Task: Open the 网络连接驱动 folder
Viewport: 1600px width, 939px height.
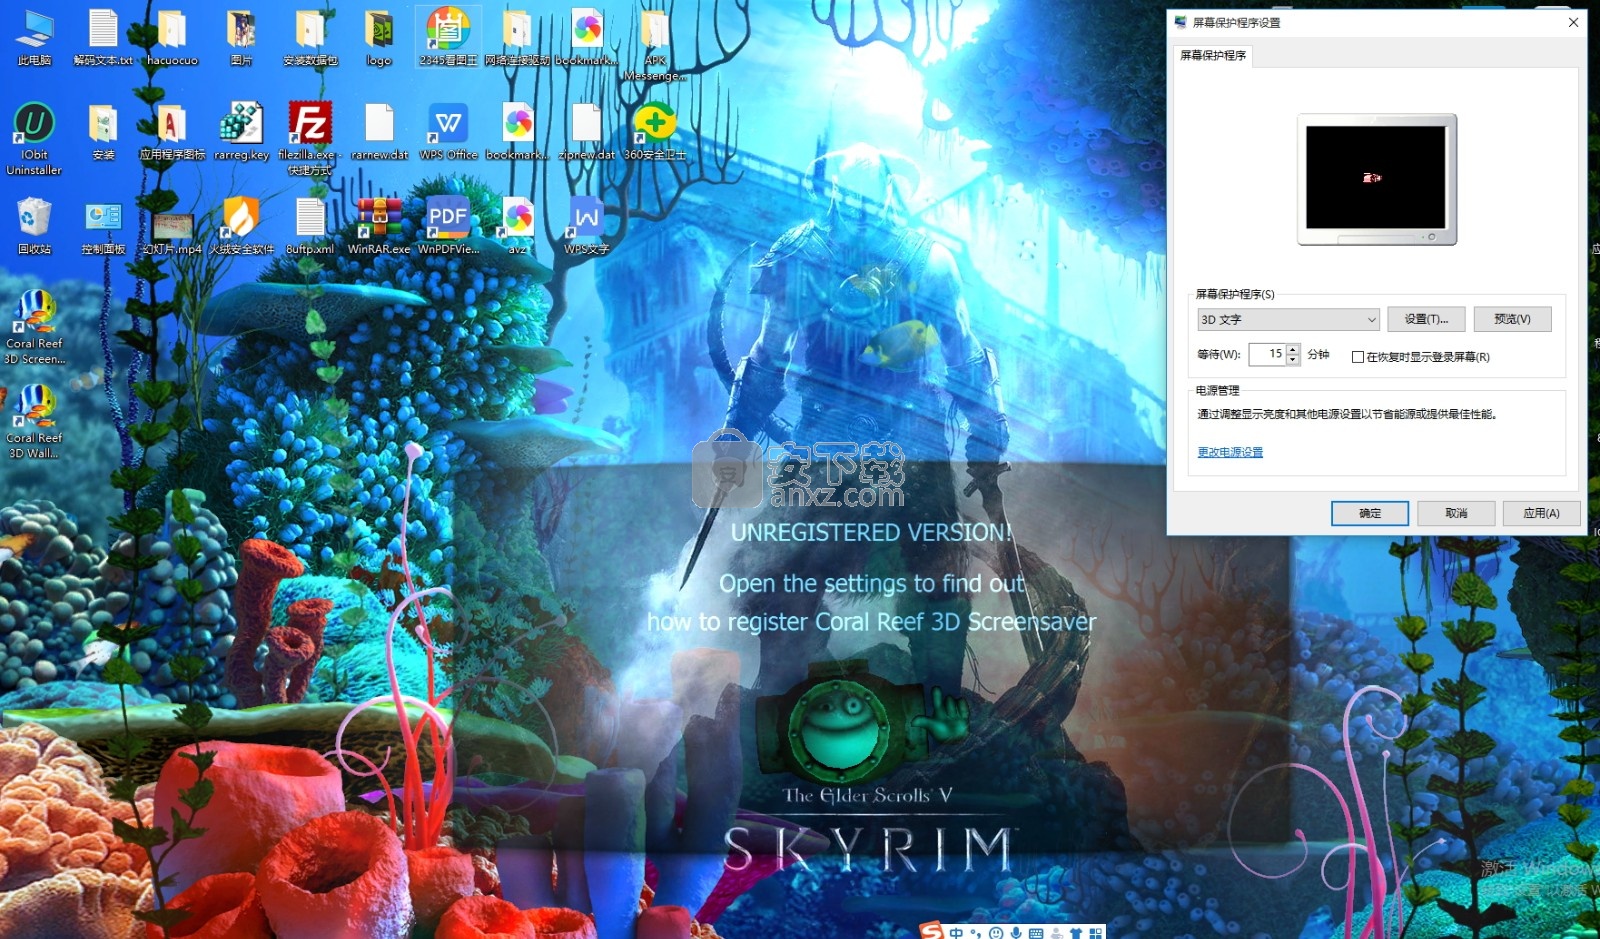Action: pos(517,38)
